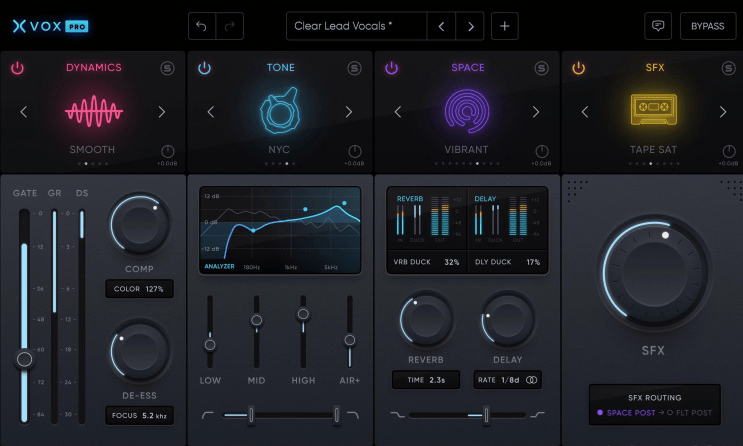Click the Space low shelf filter icon
The width and height of the screenshot is (743, 446).
[397, 415]
